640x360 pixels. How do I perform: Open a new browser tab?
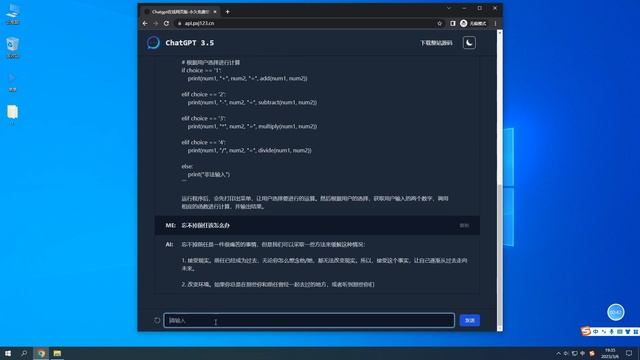(227, 12)
